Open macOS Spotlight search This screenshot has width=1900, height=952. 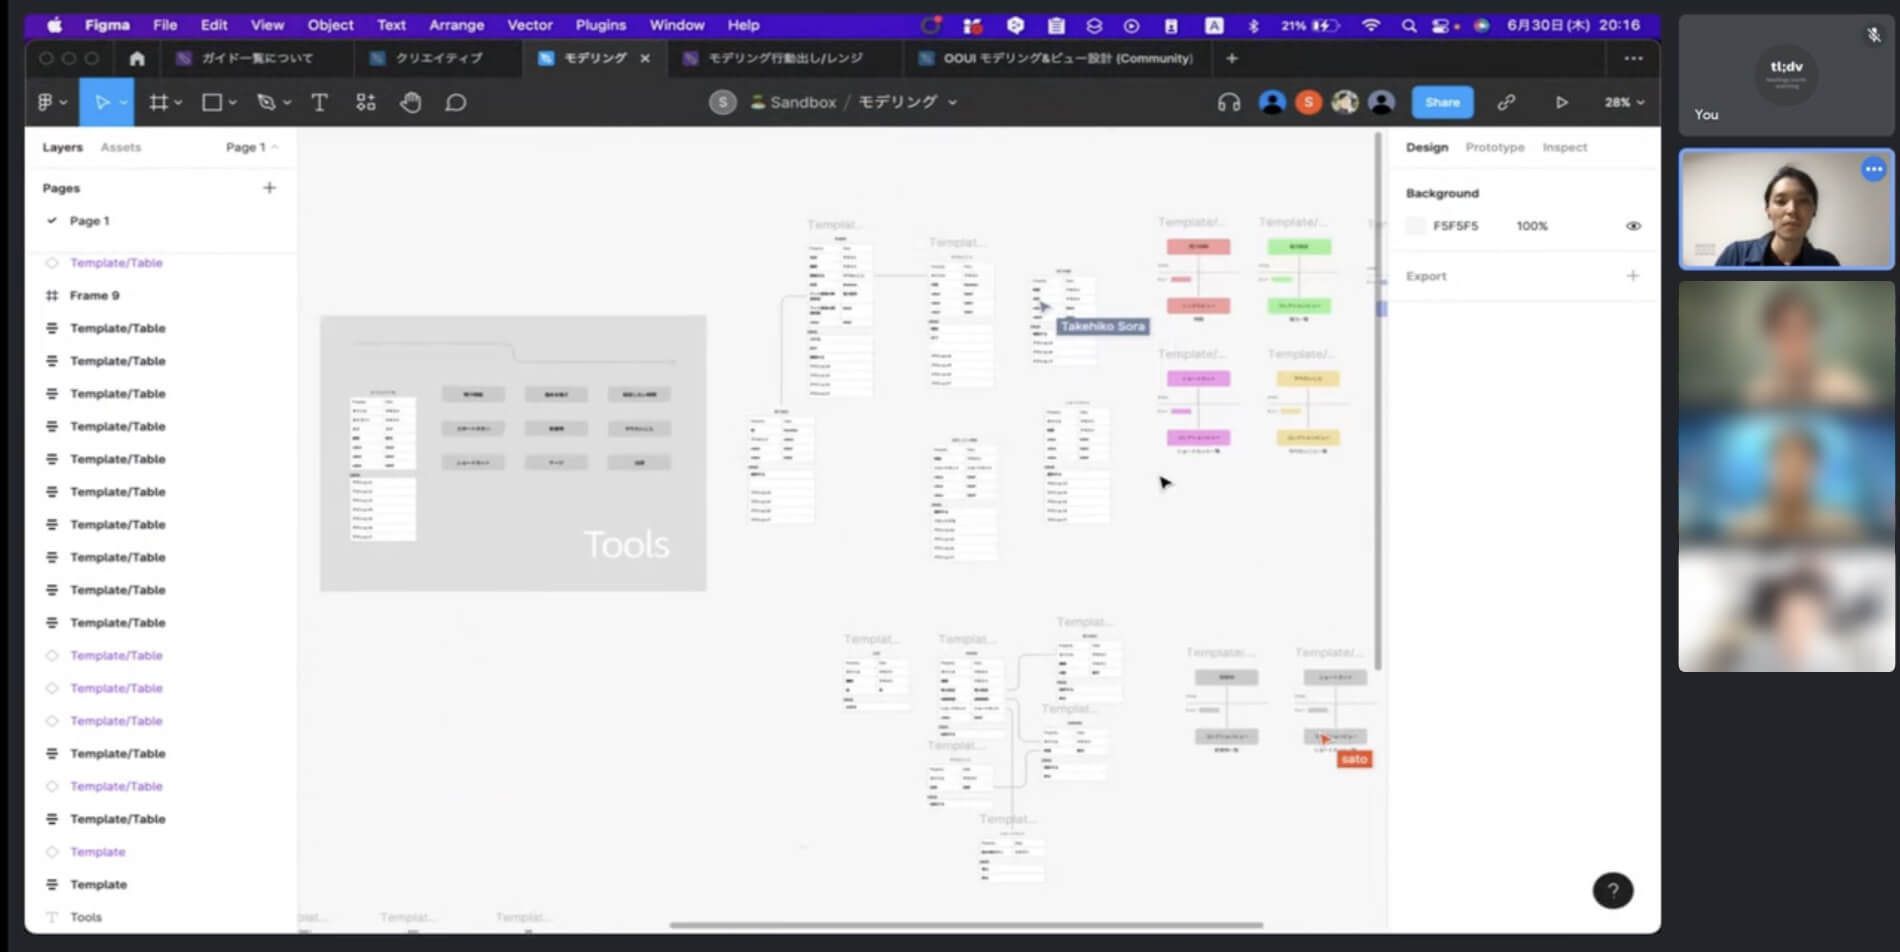pyautogui.click(x=1408, y=25)
